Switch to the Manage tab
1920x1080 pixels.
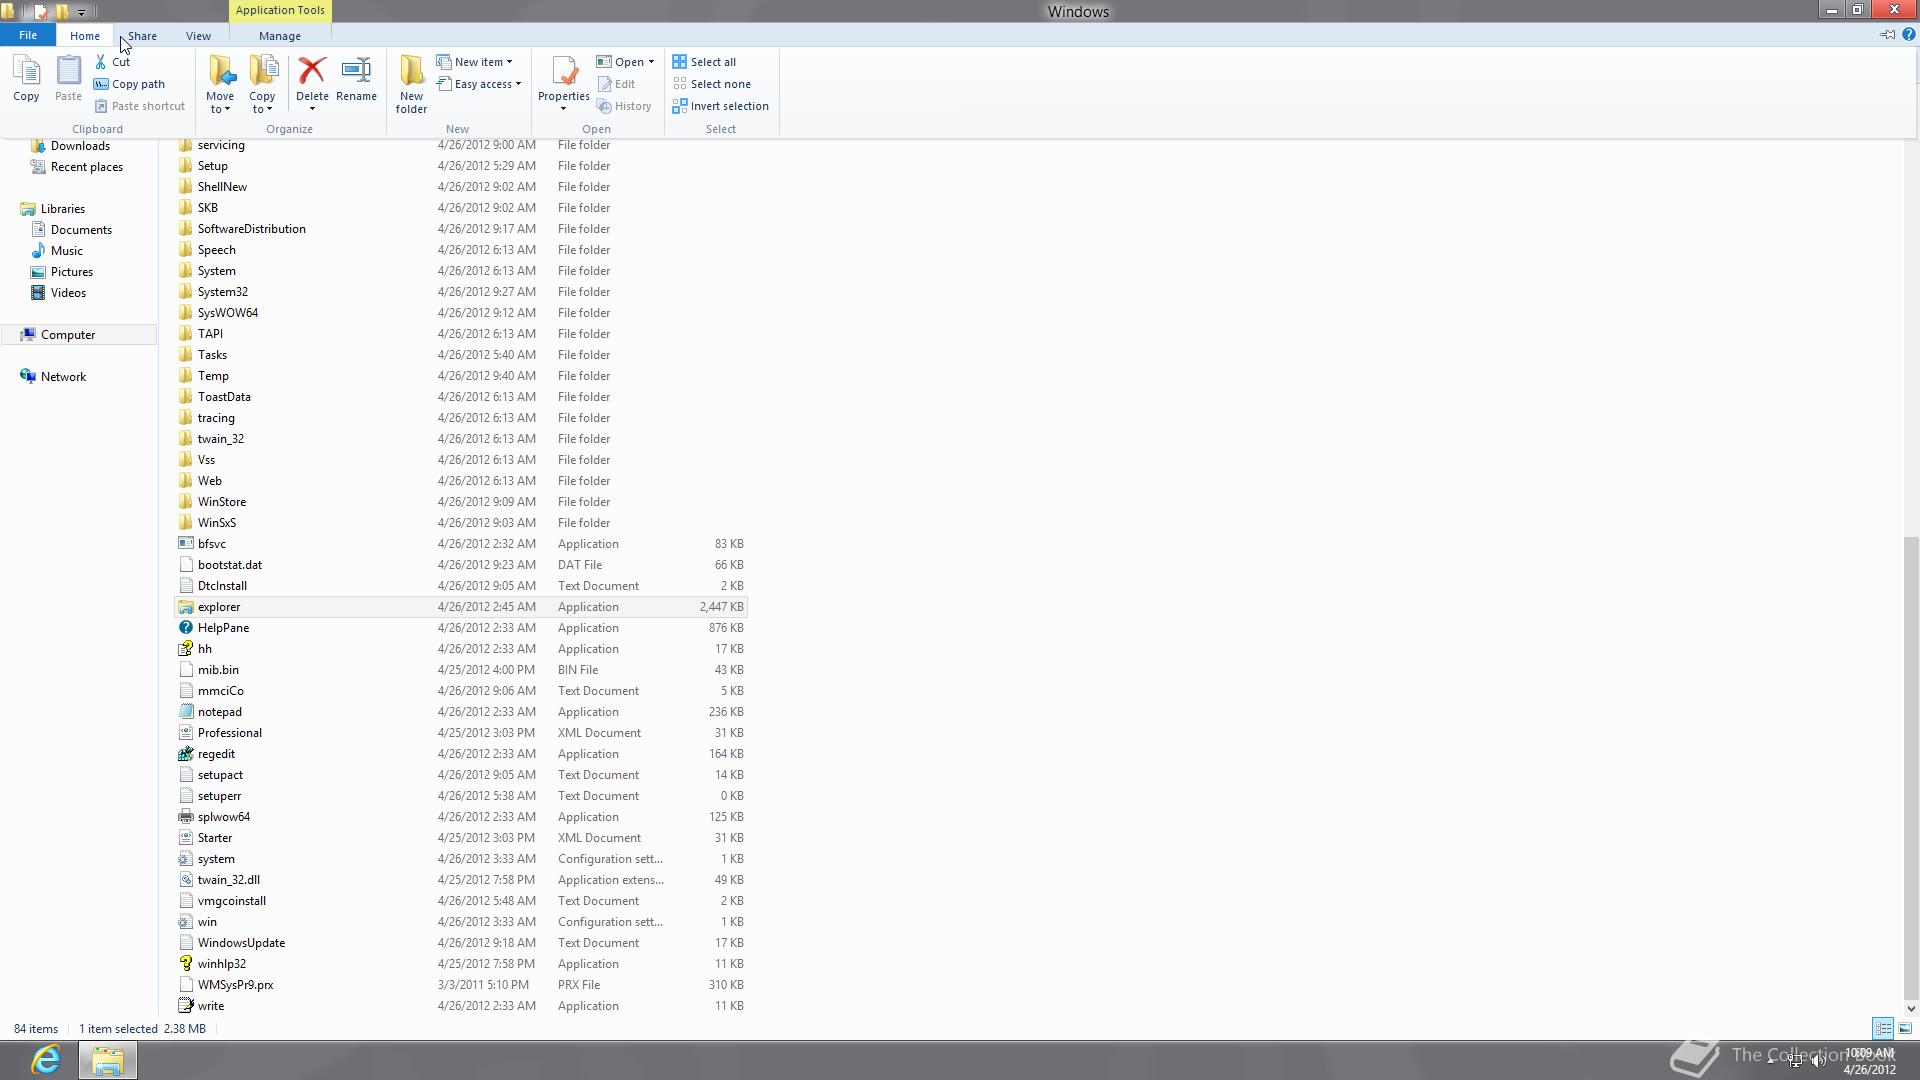tap(280, 35)
